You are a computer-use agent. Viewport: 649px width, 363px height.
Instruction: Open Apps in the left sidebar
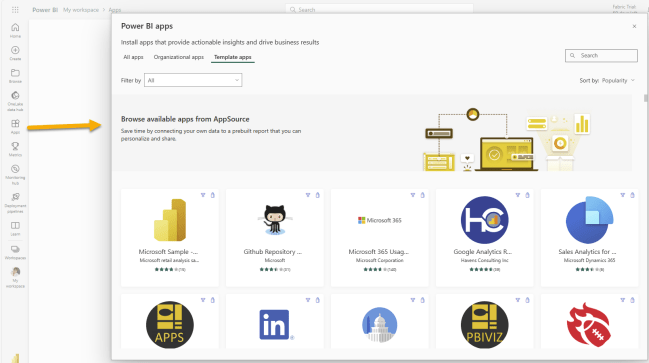tap(15, 126)
